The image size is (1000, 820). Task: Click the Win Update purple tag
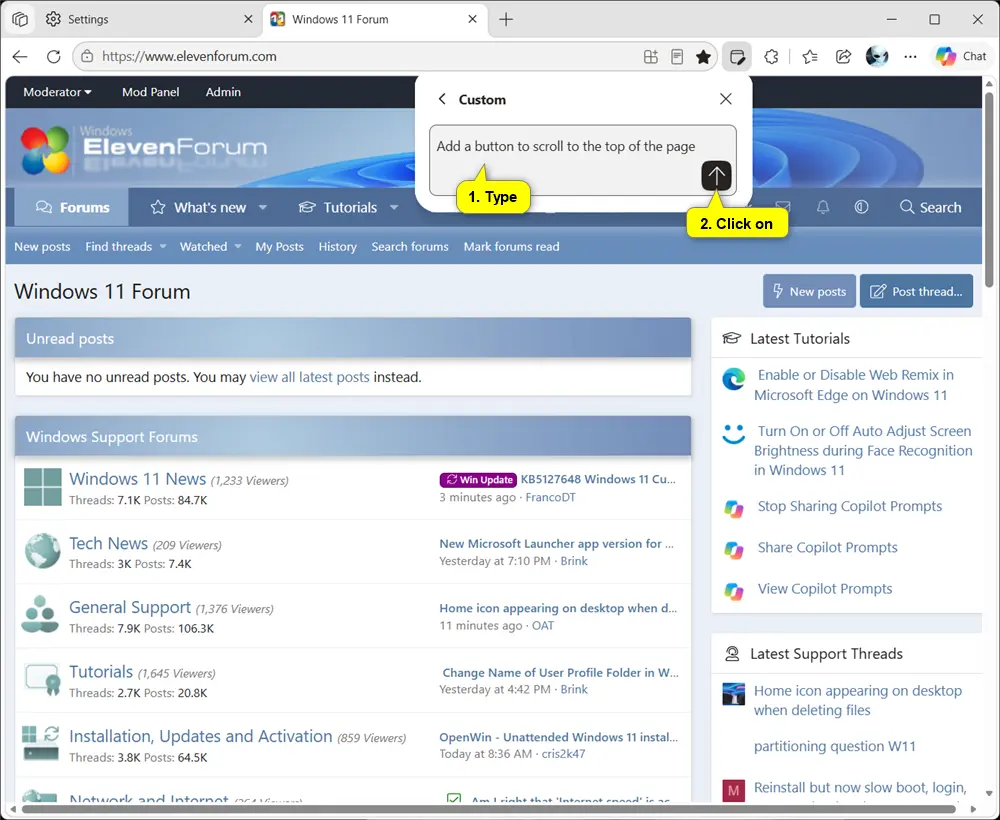pyautogui.click(x=478, y=480)
